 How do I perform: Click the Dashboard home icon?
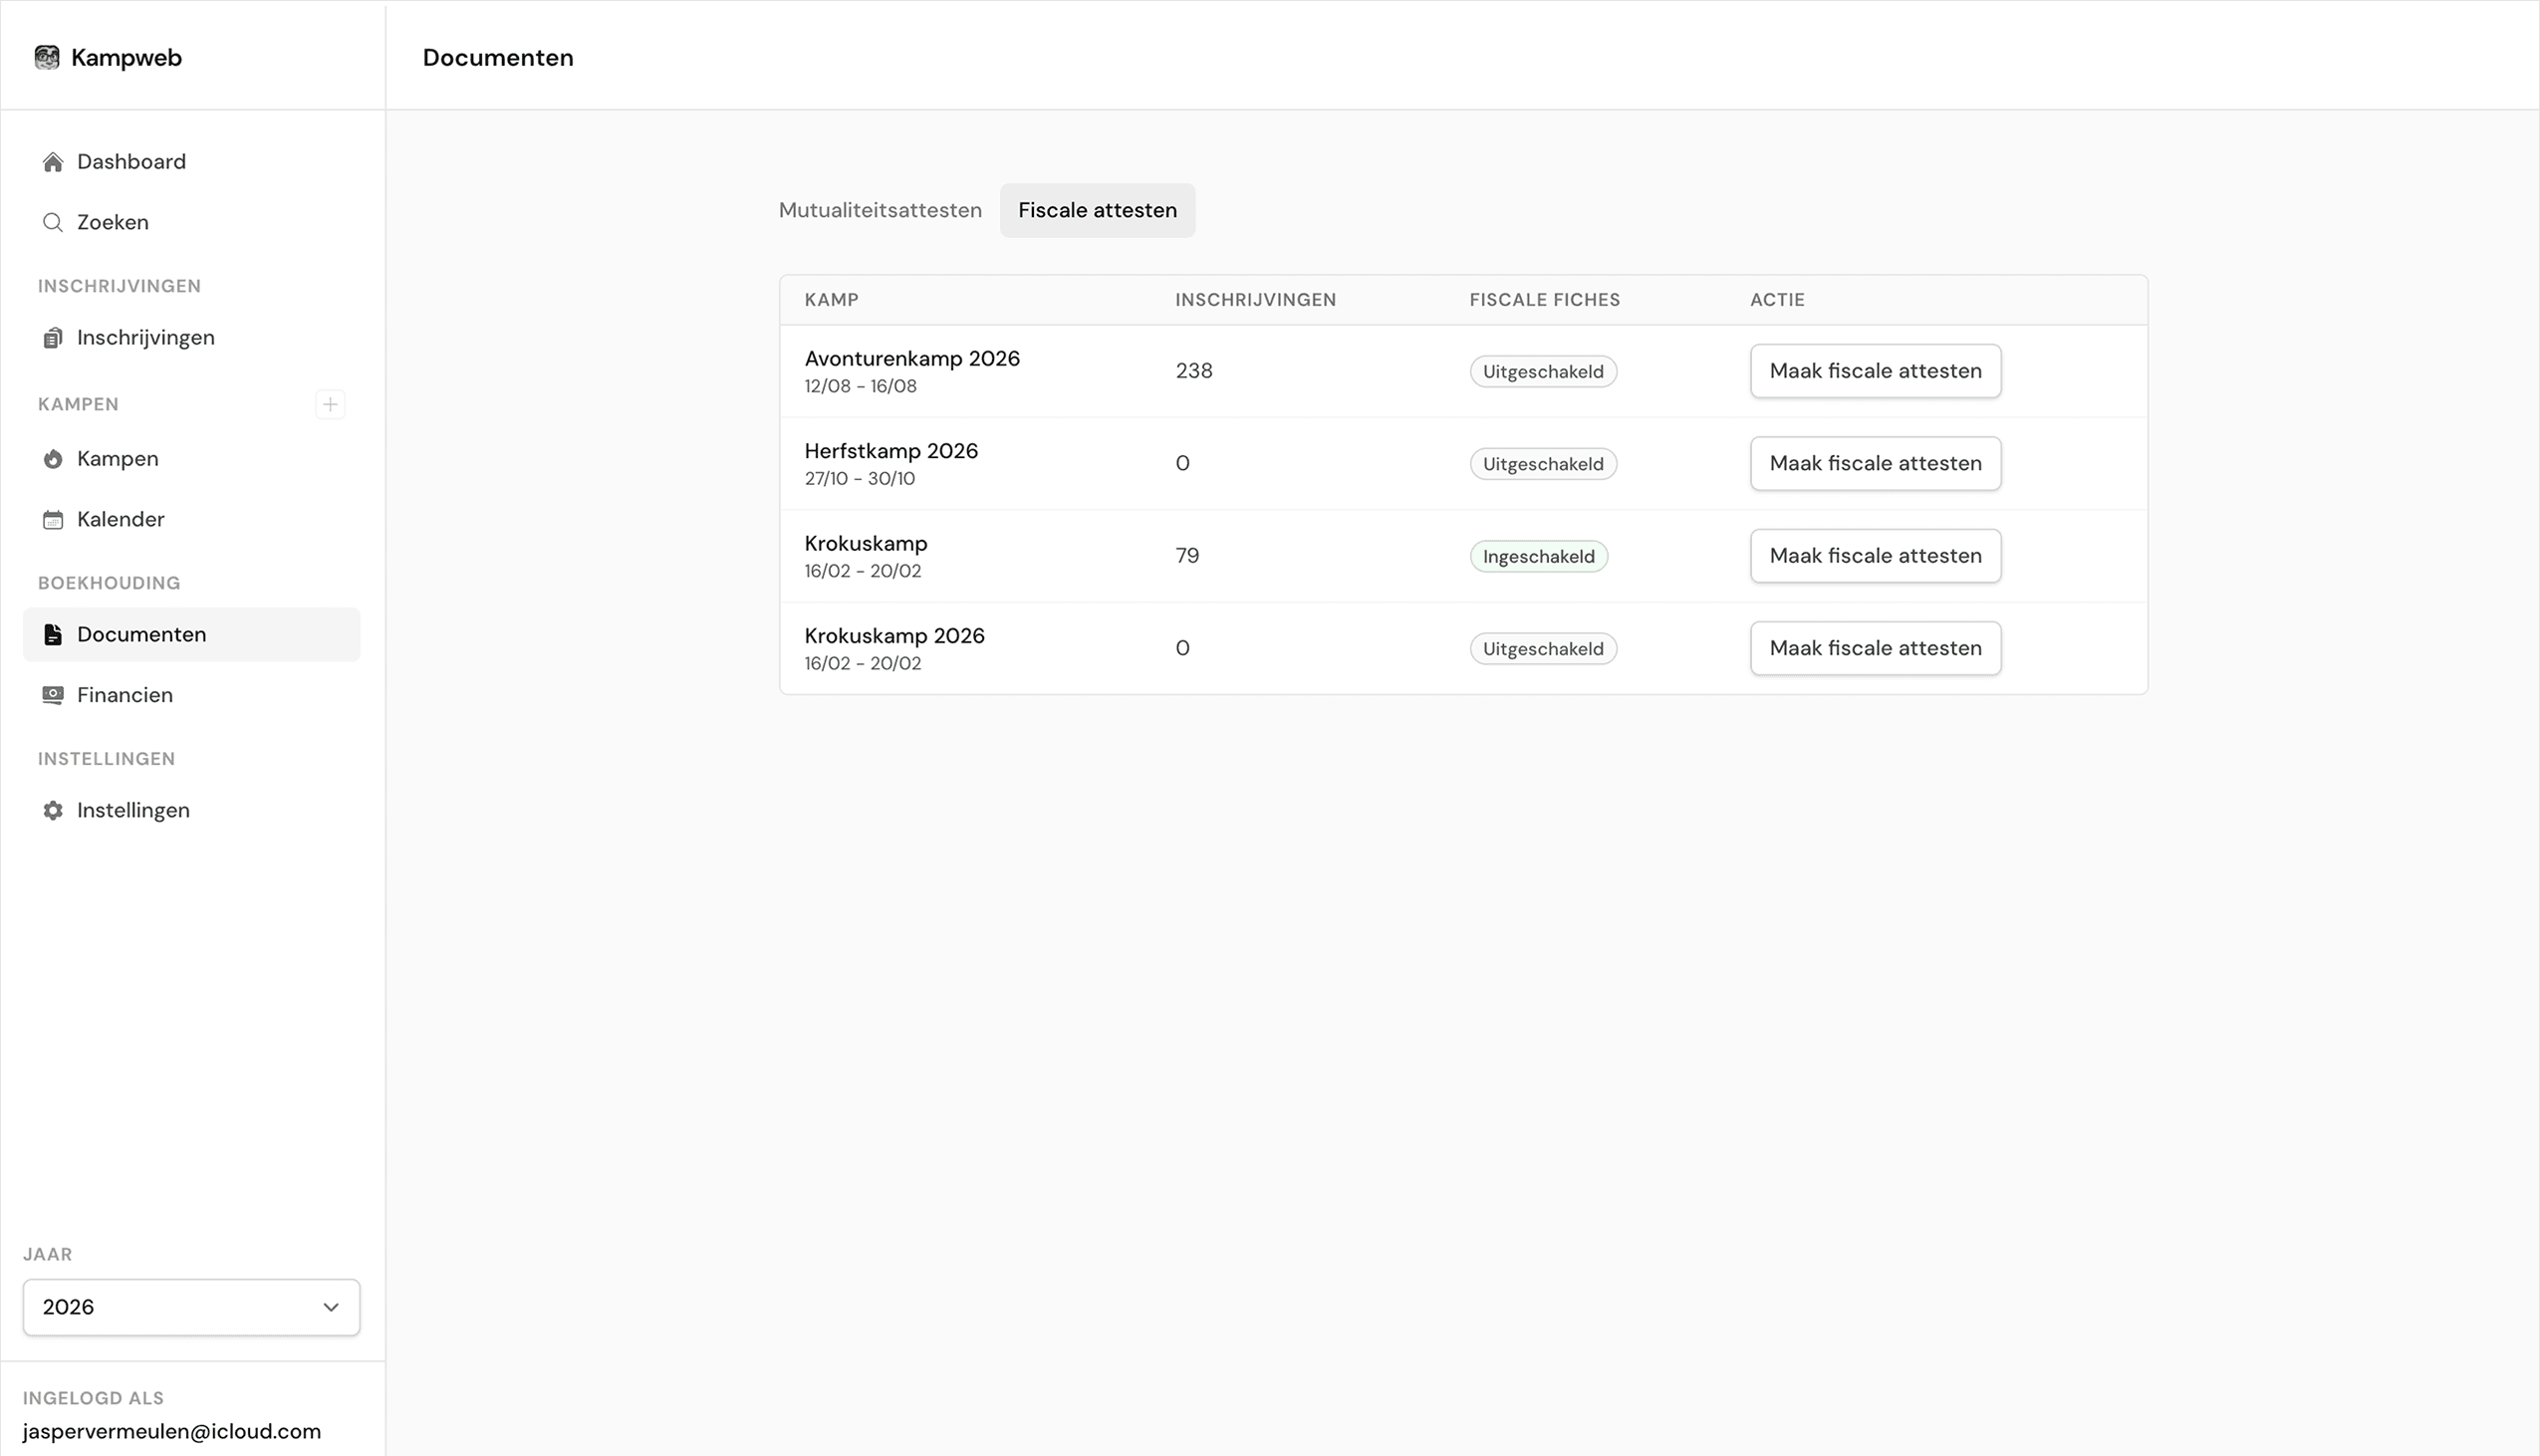53,162
